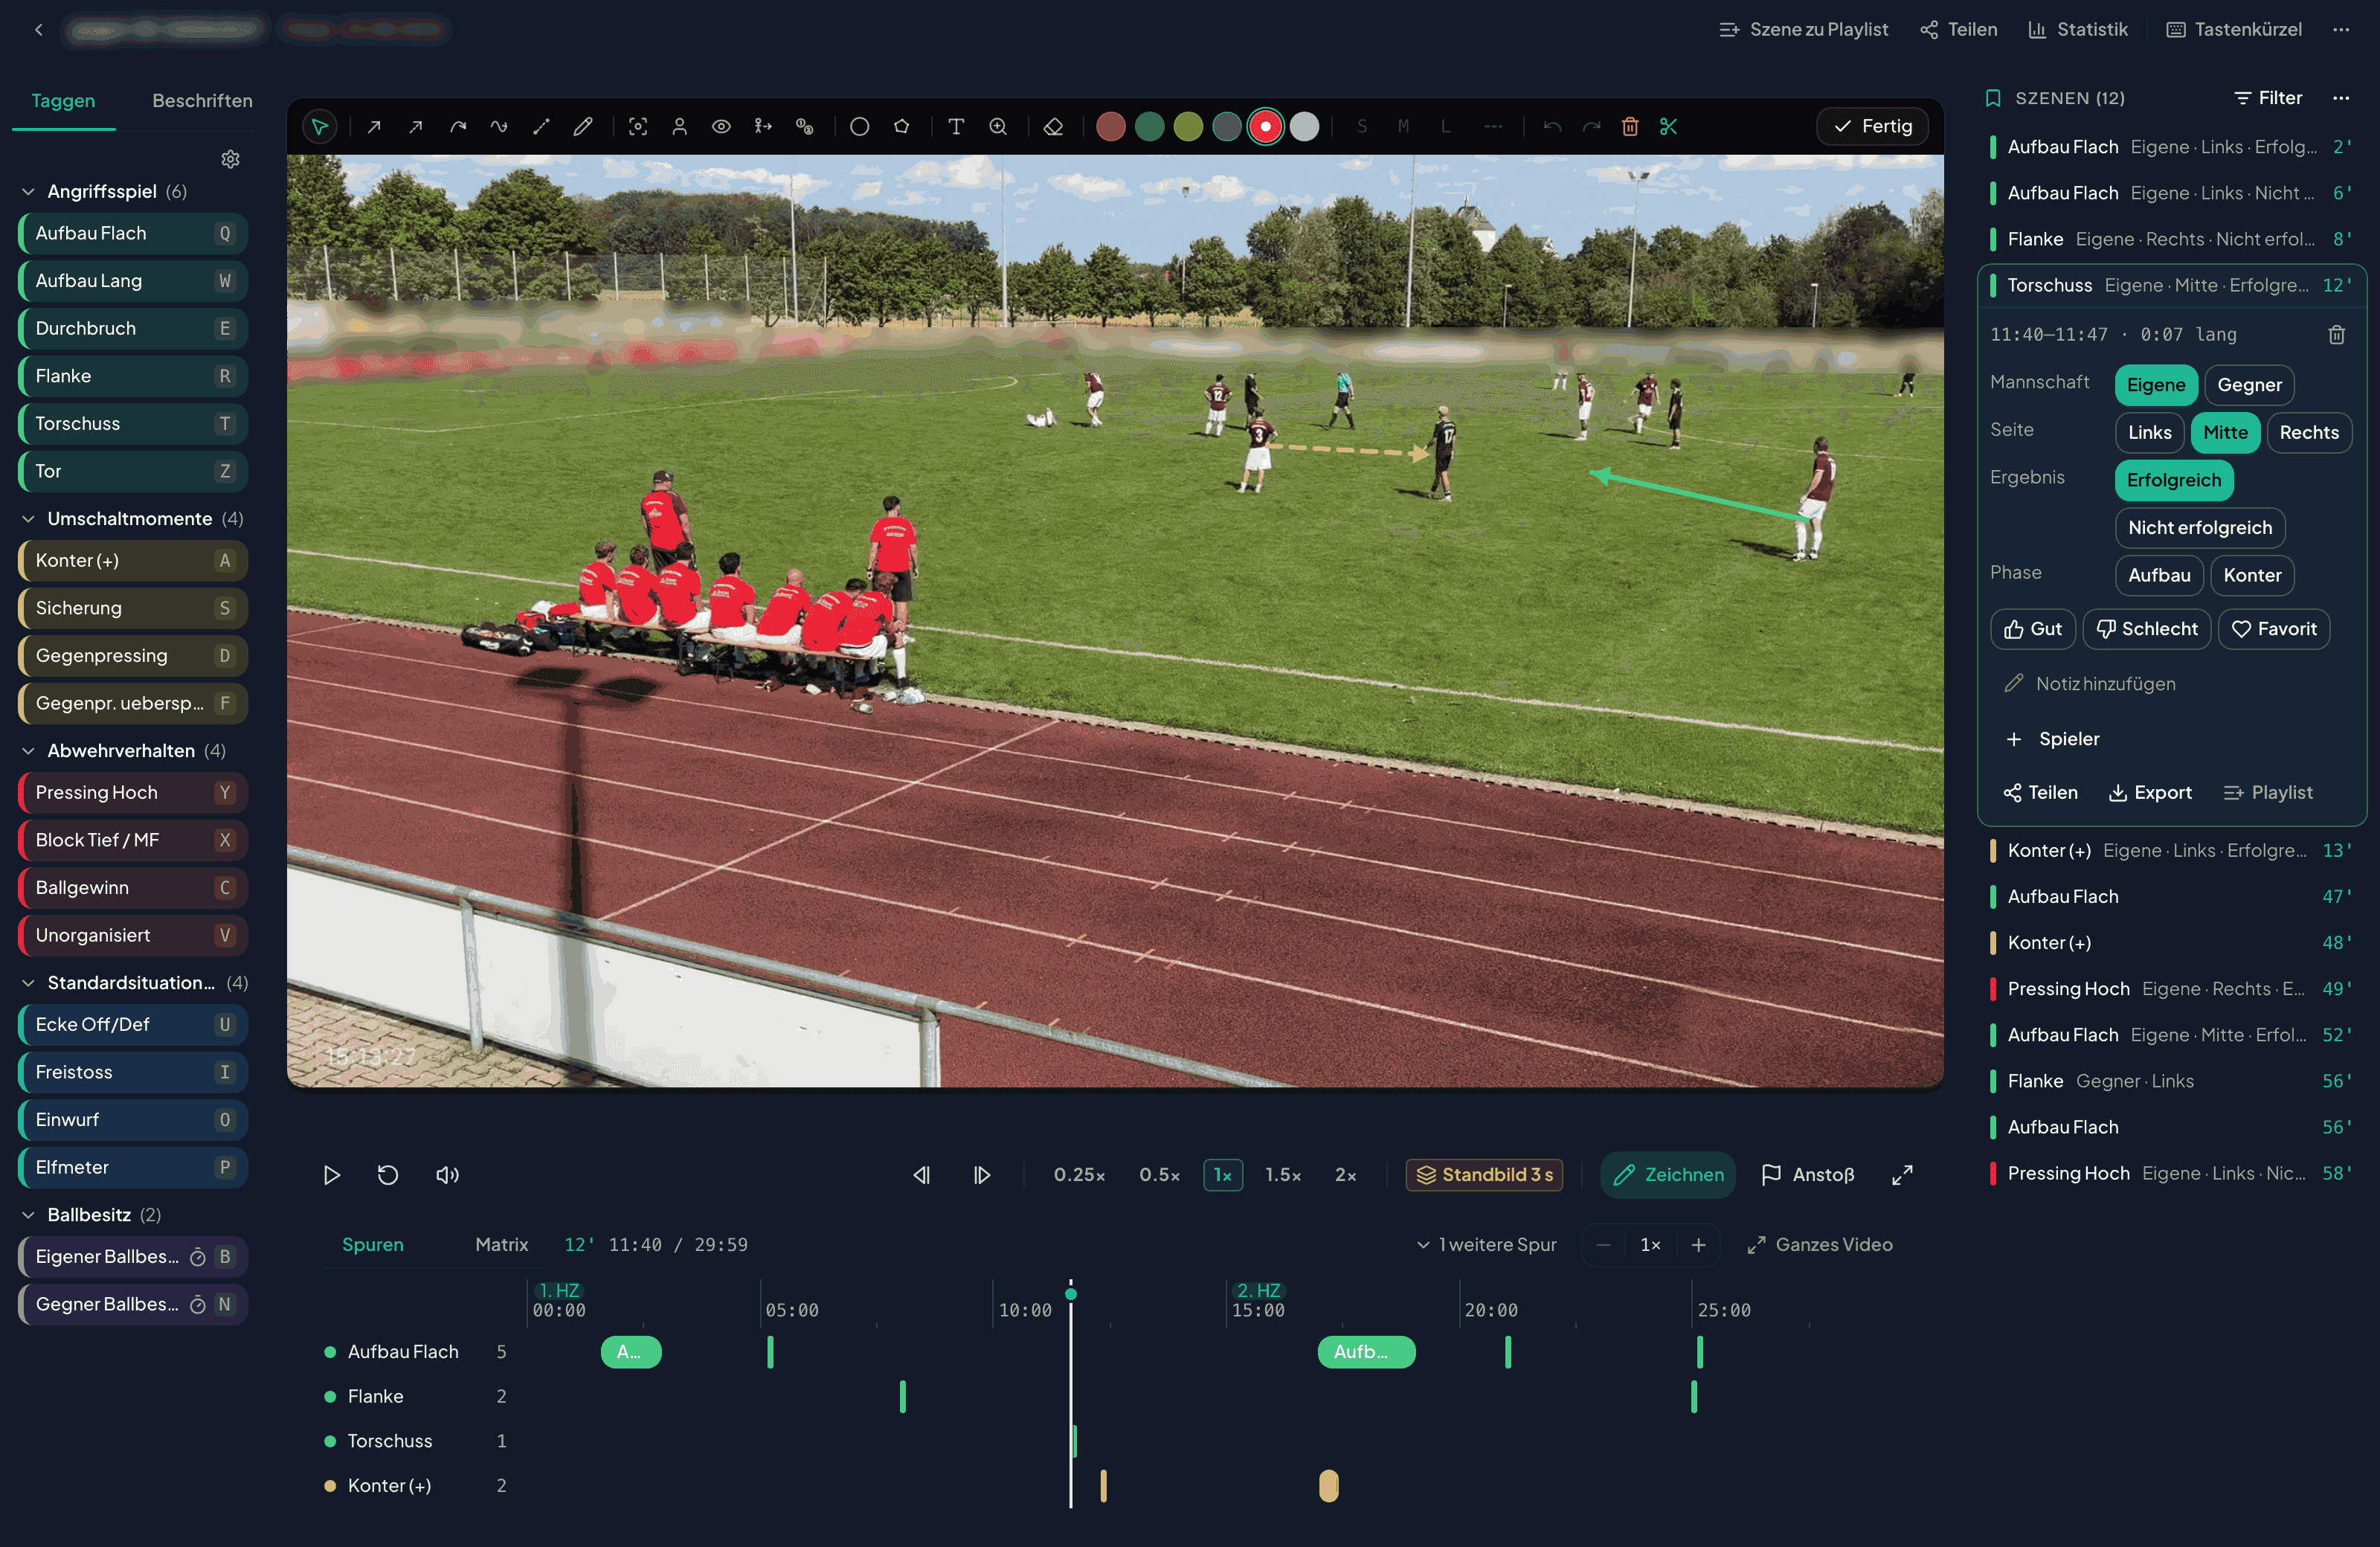Collapse the Abwehrverhalten tag group
Image resolution: width=2380 pixels, height=1547 pixels.
[28, 751]
